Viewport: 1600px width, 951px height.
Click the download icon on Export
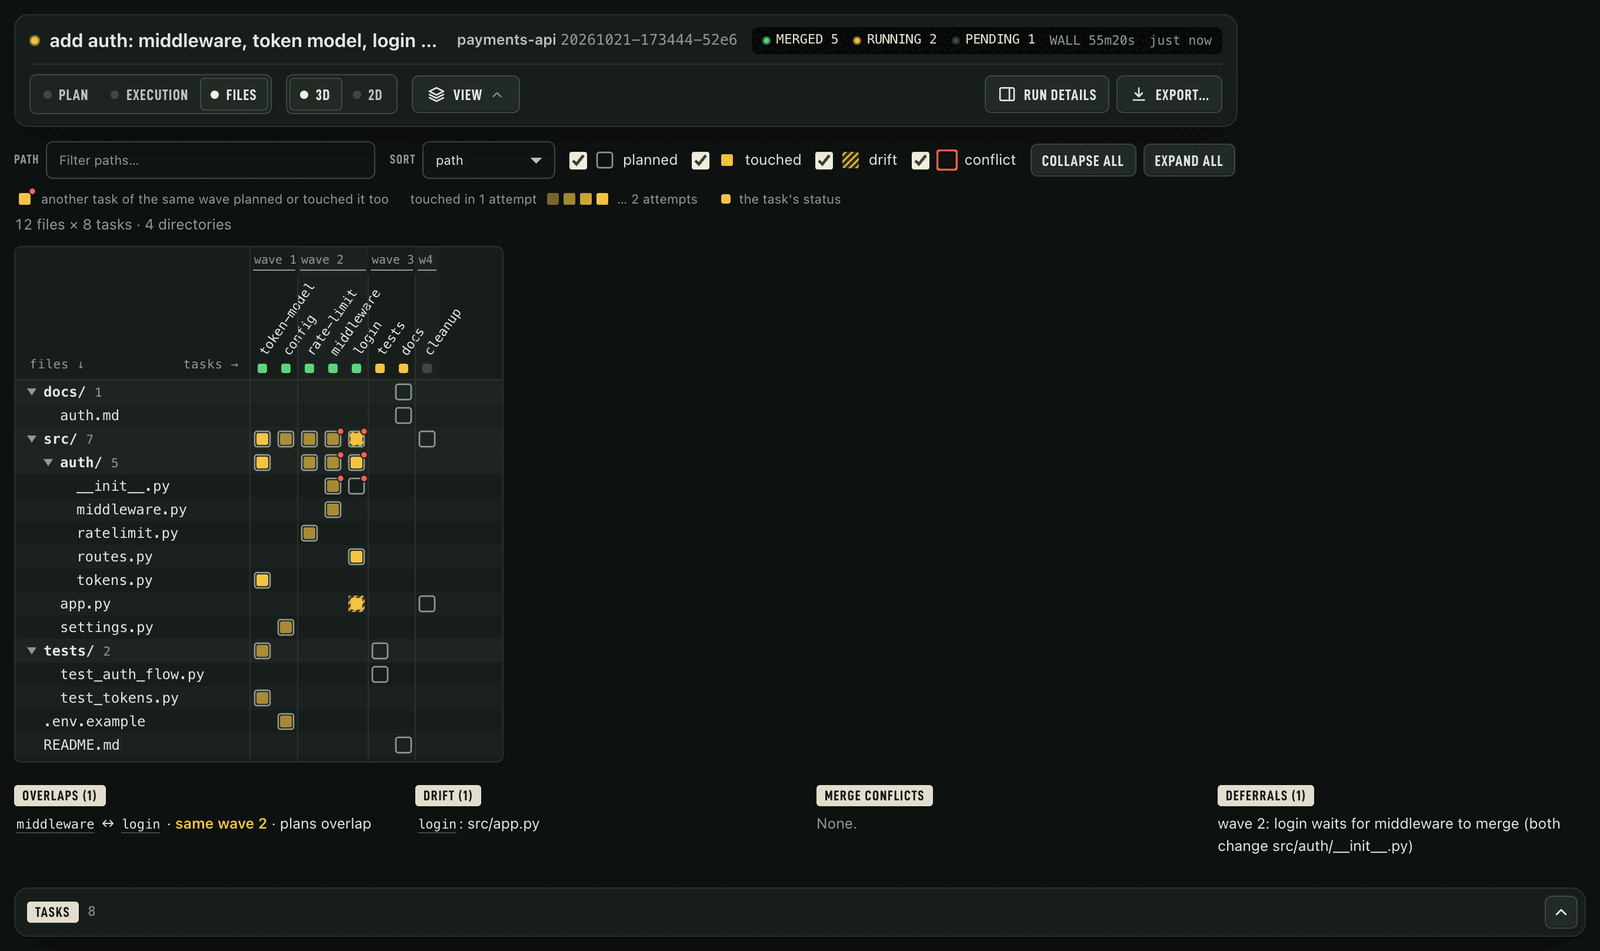(1138, 94)
